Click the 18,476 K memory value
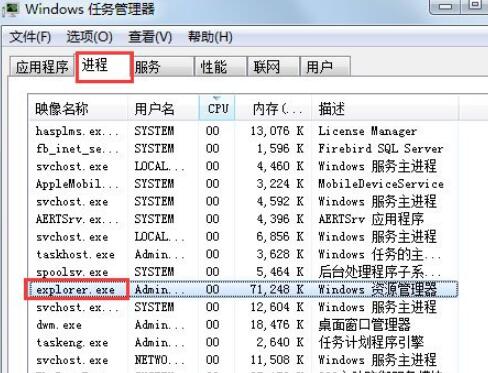The height and width of the screenshot is (373, 488). coord(277,325)
